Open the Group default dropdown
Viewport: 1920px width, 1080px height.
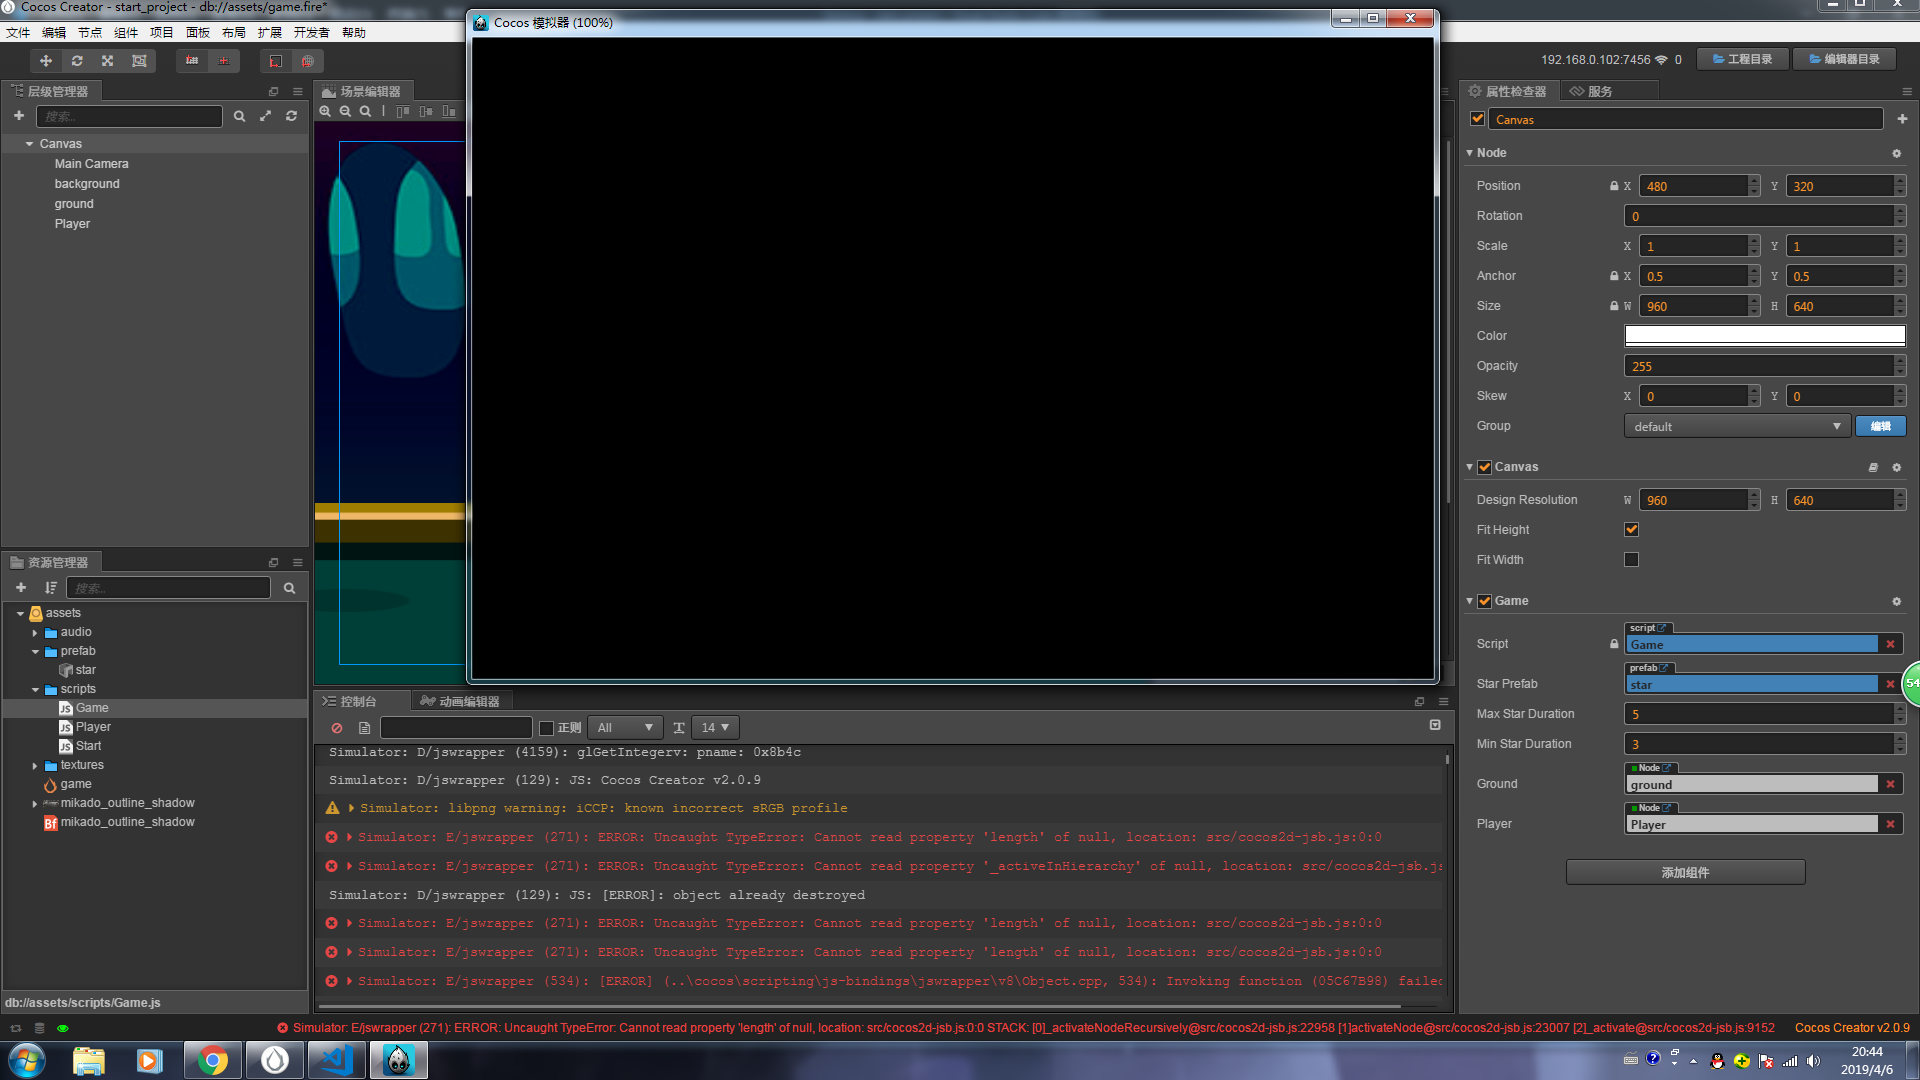1736,427
